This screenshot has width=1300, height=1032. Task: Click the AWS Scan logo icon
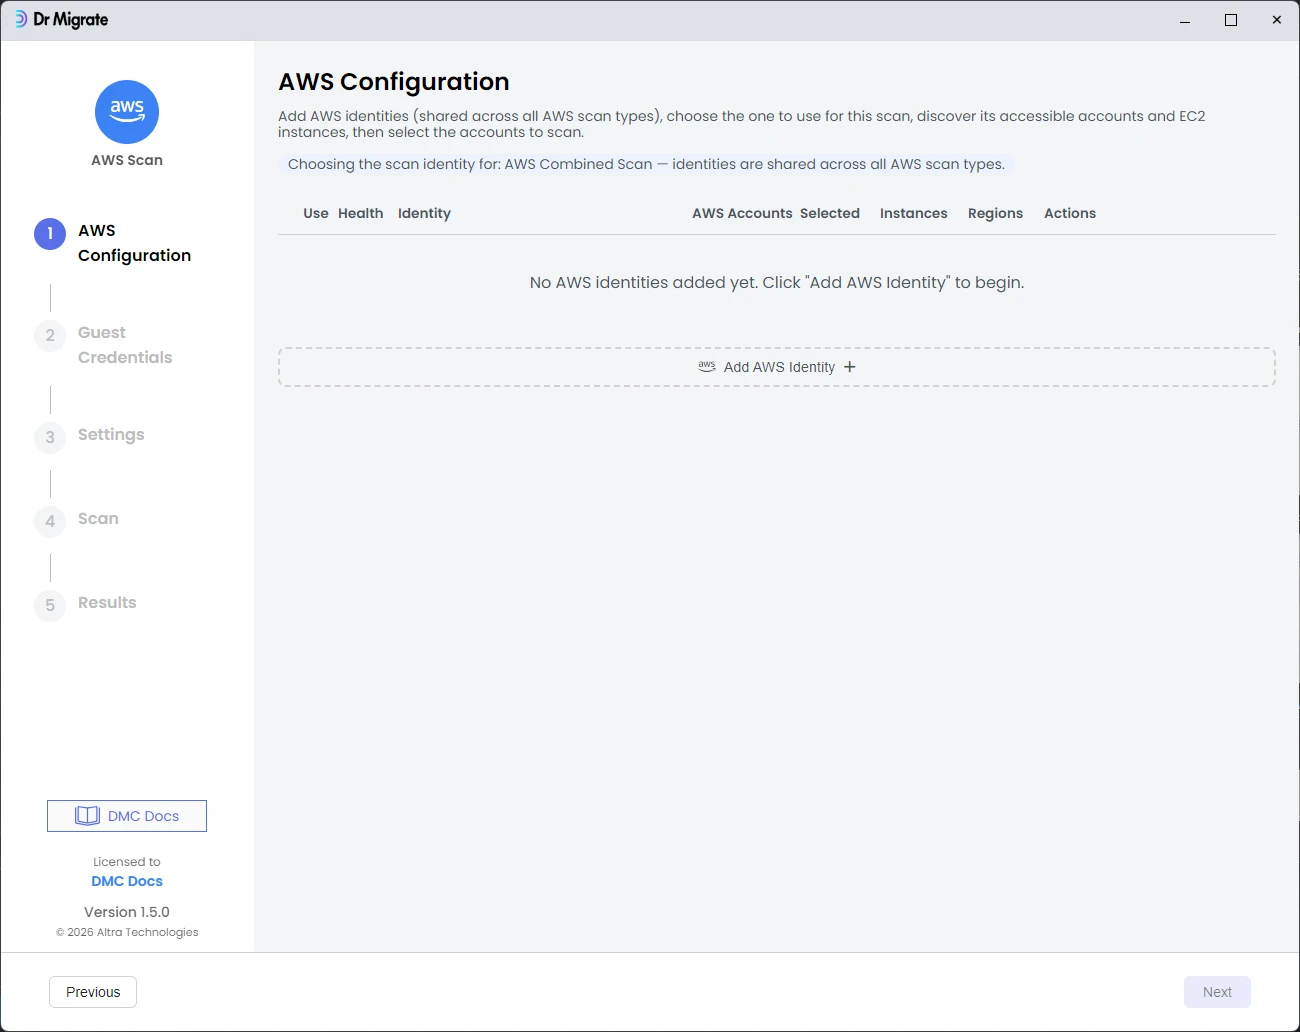127,112
